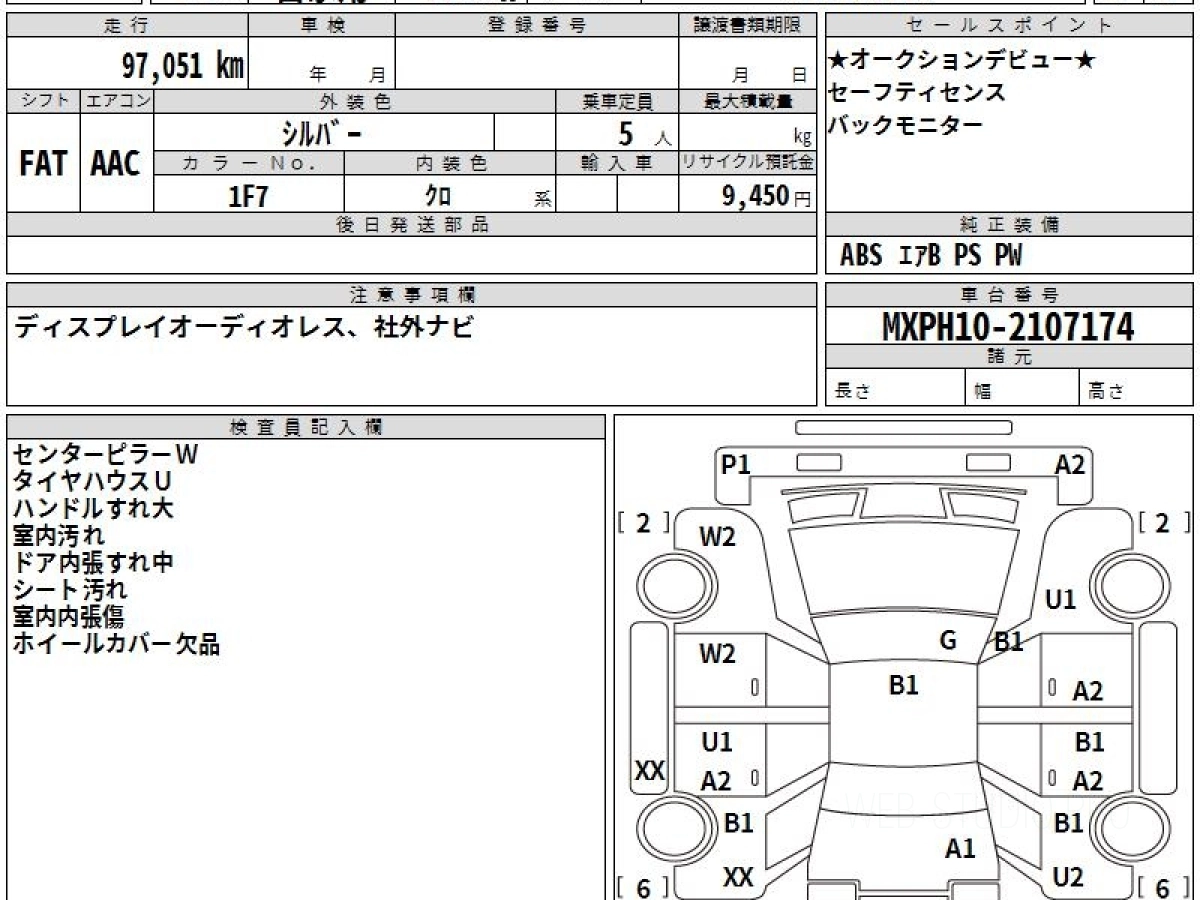Select the 高さ label

(1105, 391)
